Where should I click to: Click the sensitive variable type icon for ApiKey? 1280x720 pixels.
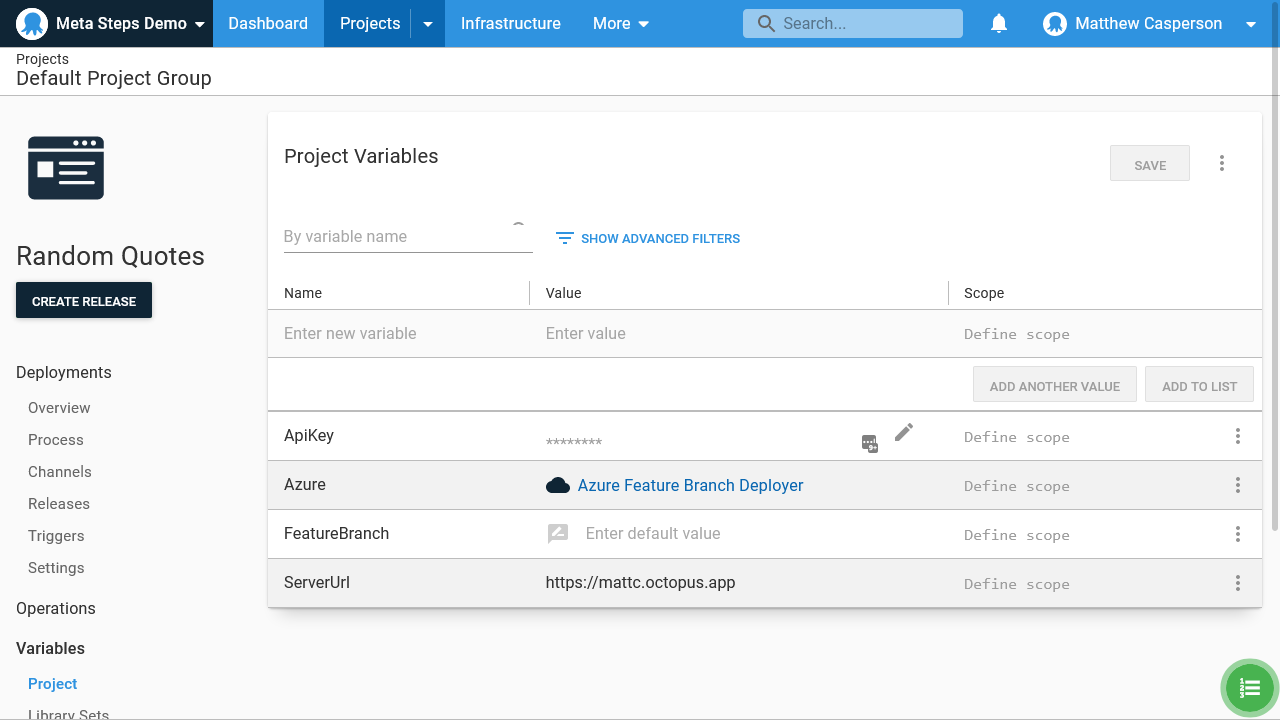[870, 443]
